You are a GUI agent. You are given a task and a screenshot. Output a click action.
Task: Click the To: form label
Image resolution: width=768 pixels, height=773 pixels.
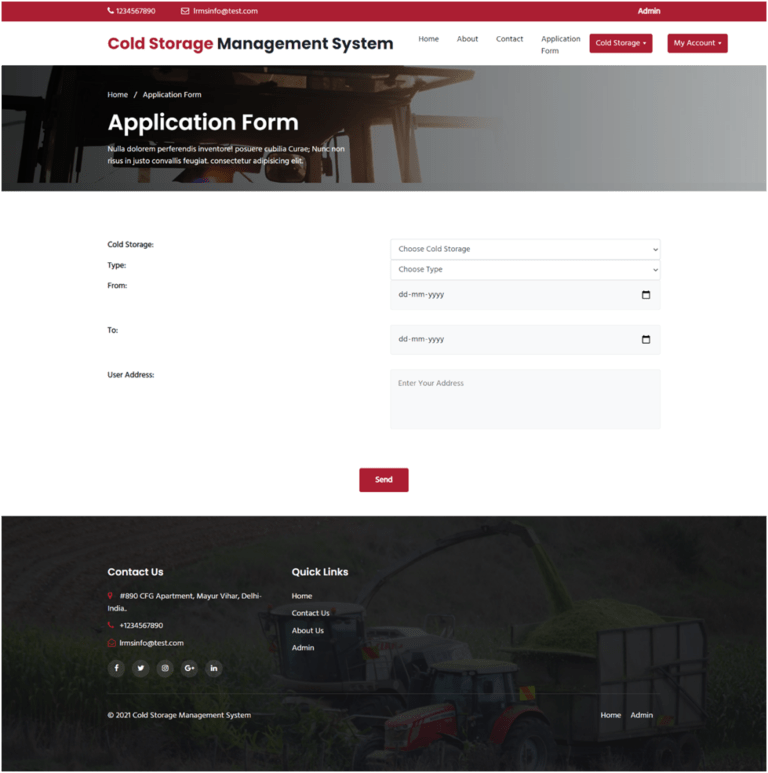coord(112,330)
